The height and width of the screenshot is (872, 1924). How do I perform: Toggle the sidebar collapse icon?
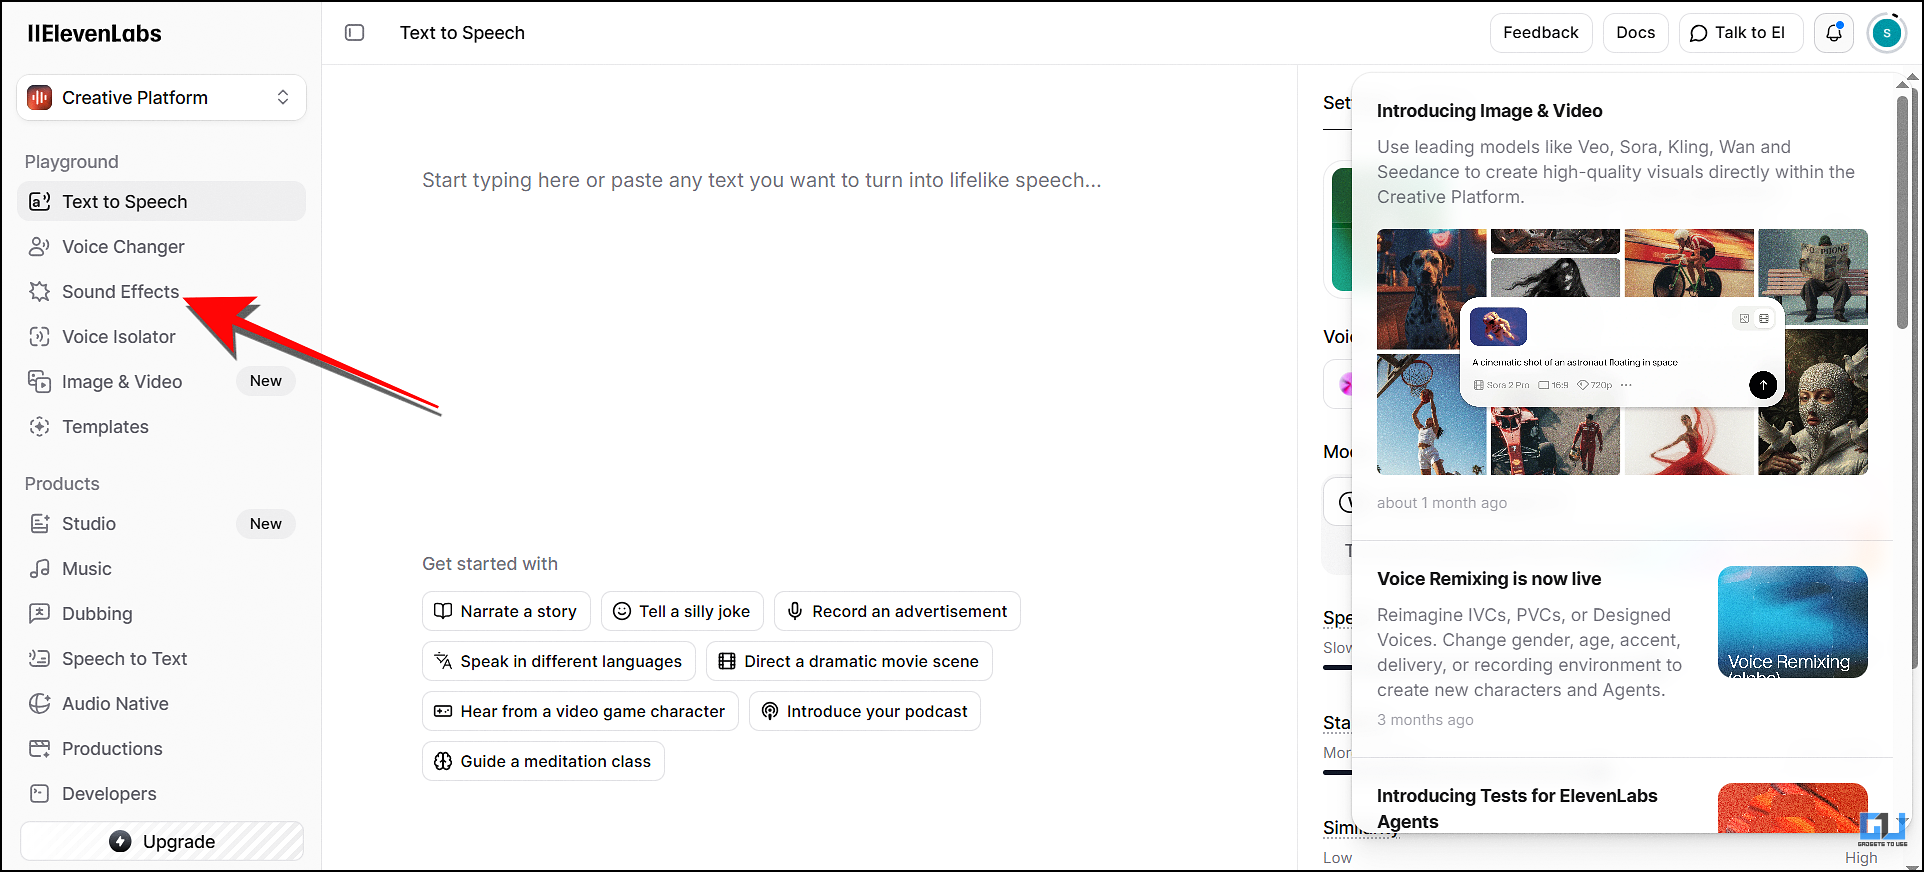coord(354,33)
